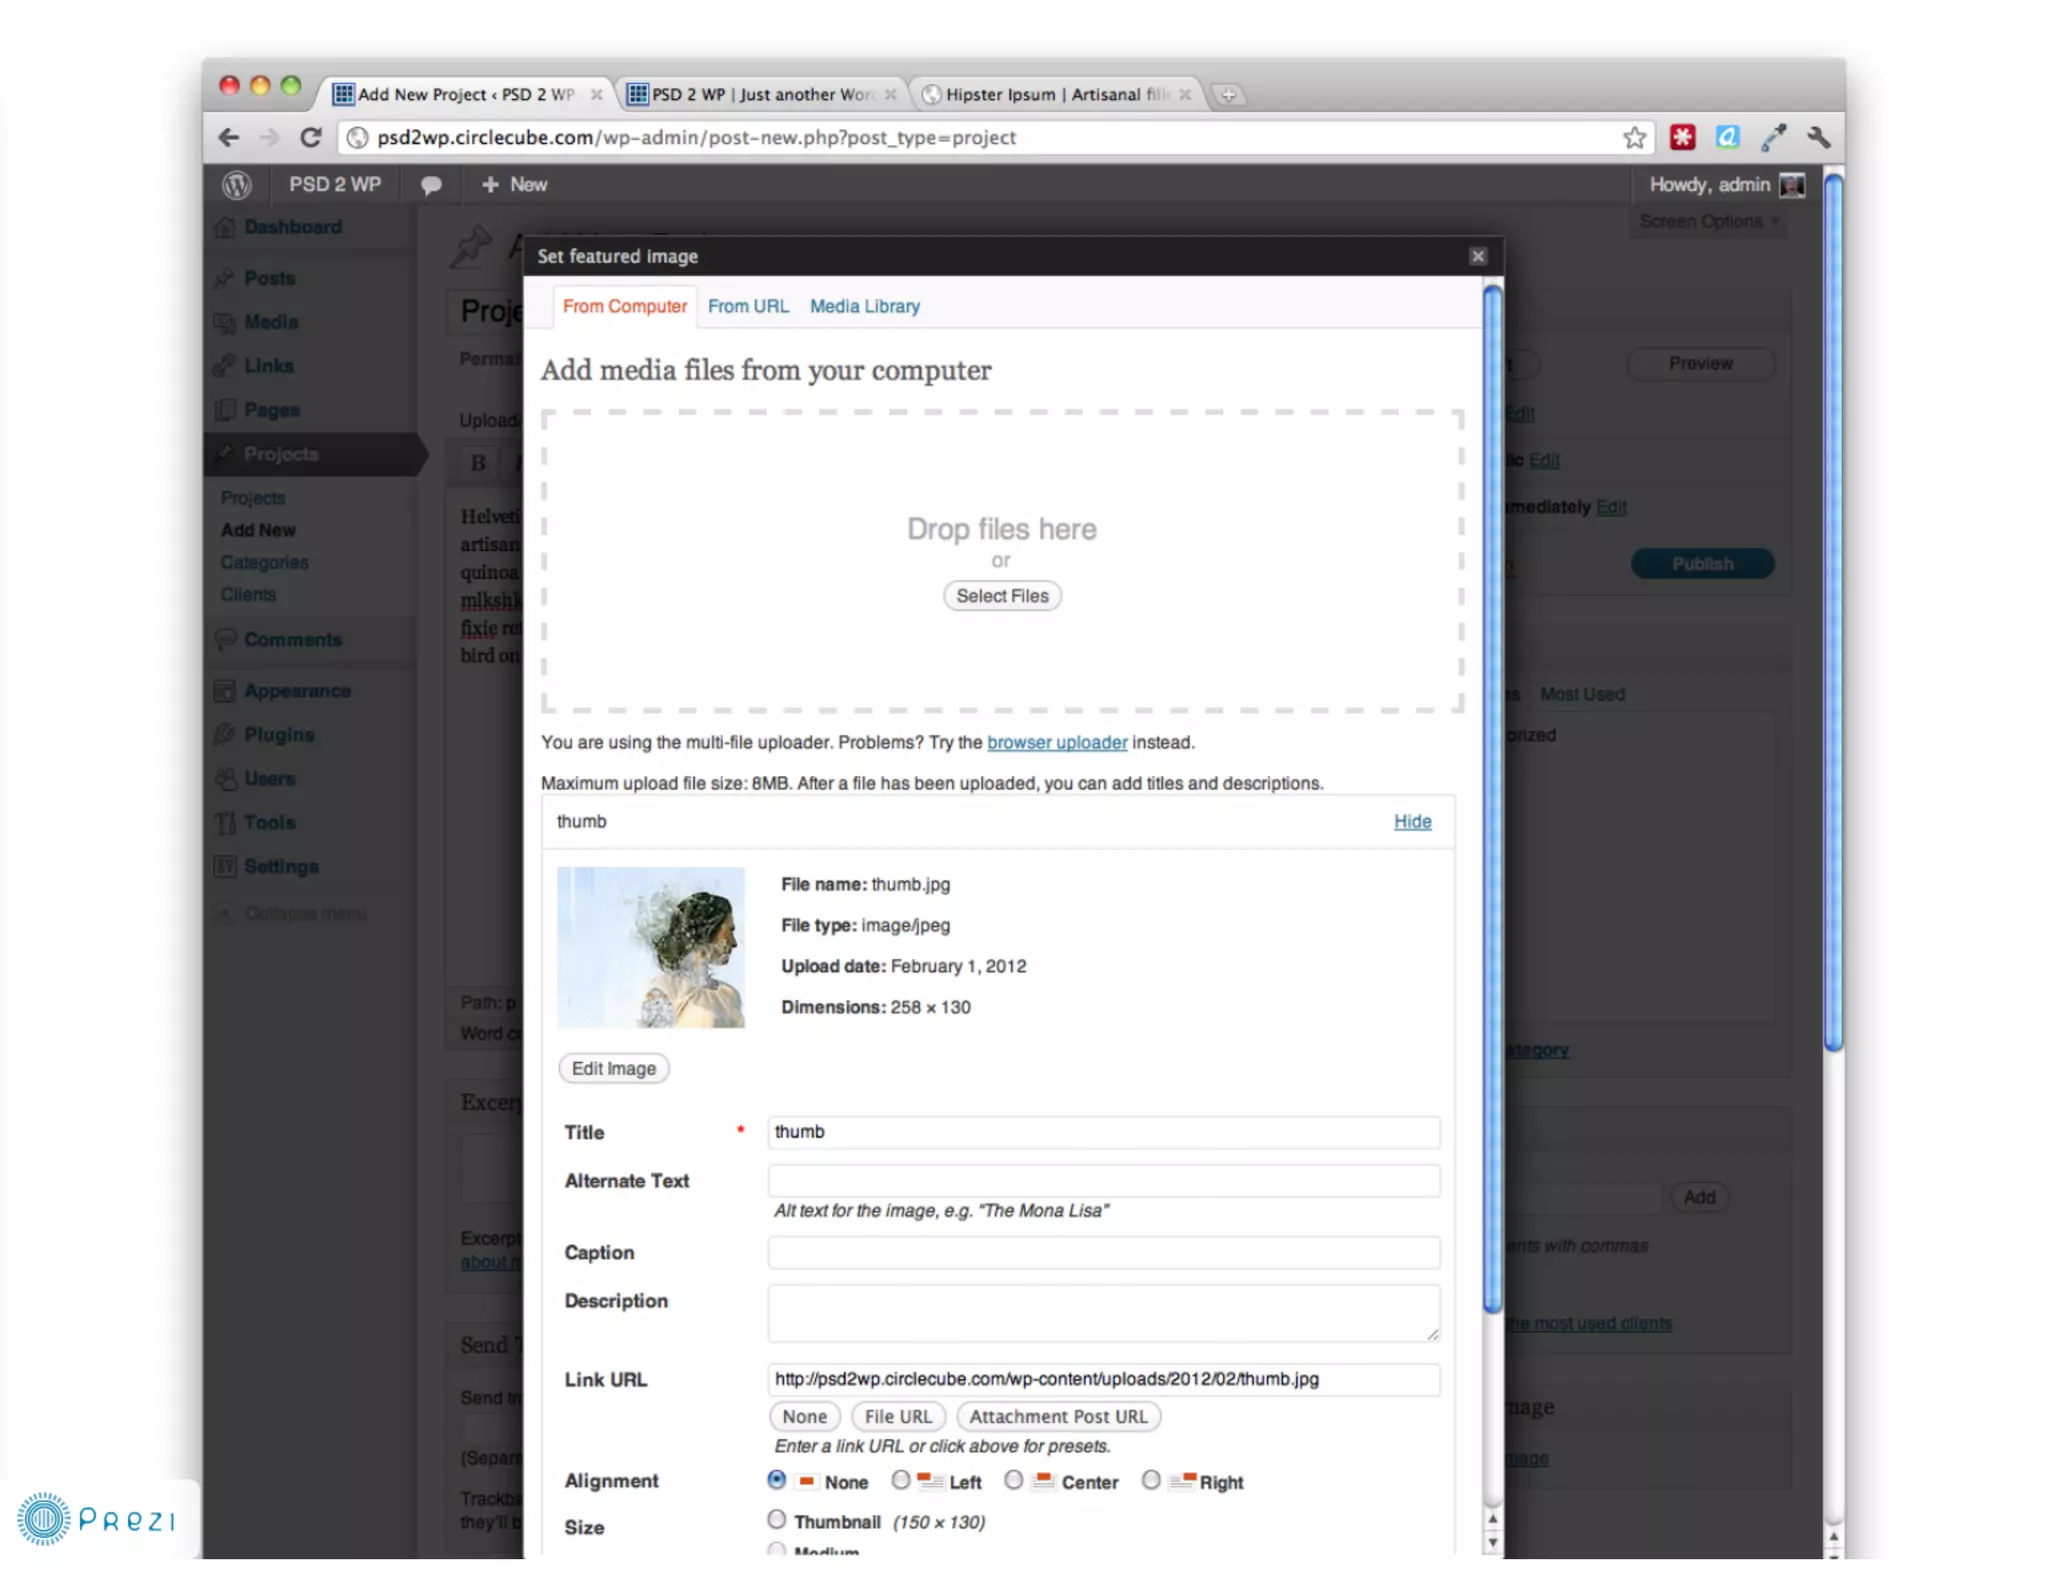Click the WordPress logo in admin bar
The height and width of the screenshot is (1582, 2048).
[237, 184]
